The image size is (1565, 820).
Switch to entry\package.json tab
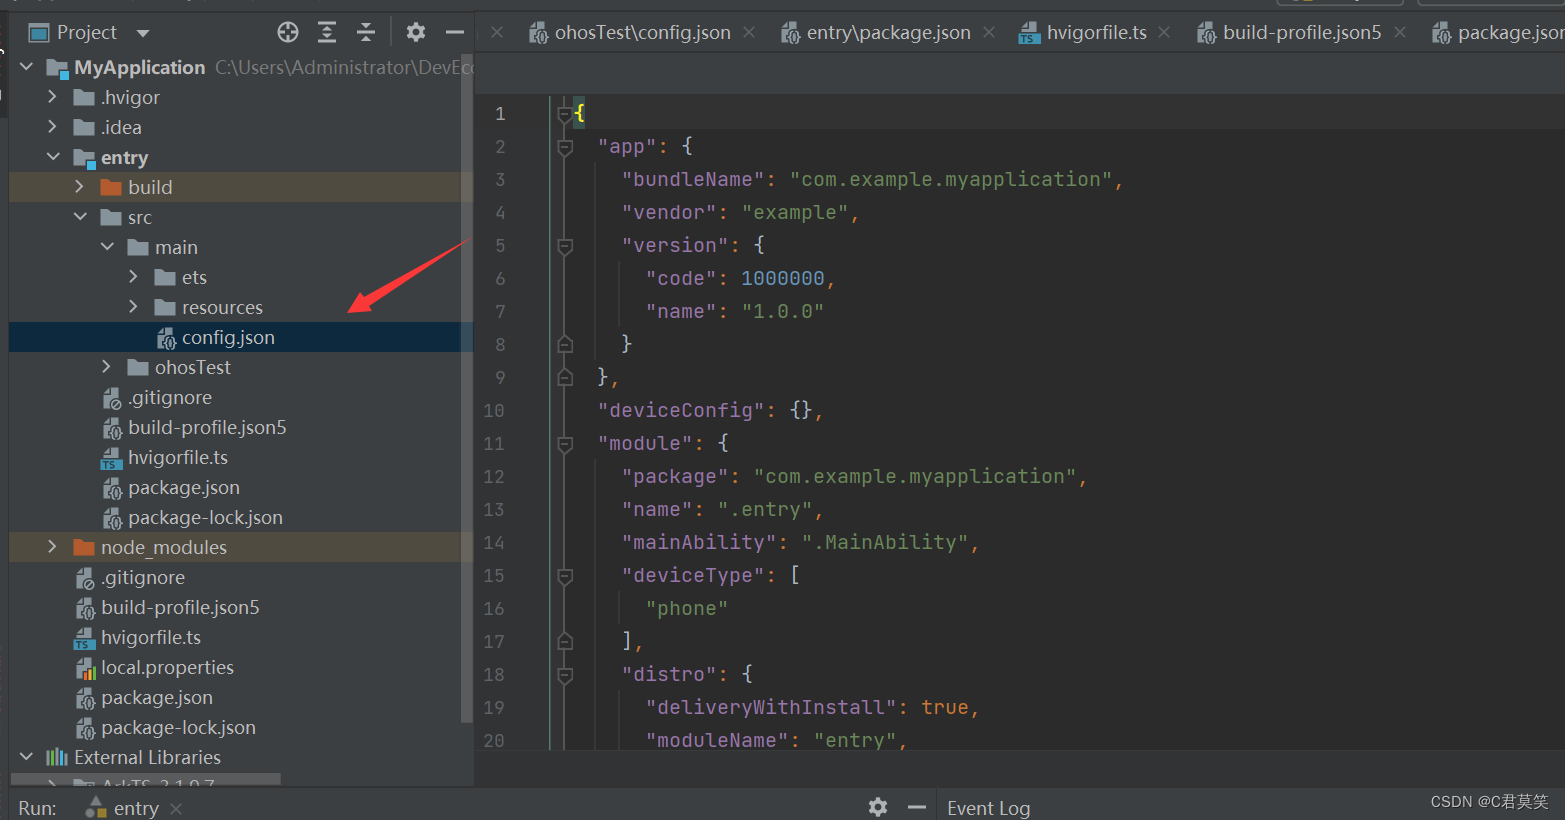888,33
